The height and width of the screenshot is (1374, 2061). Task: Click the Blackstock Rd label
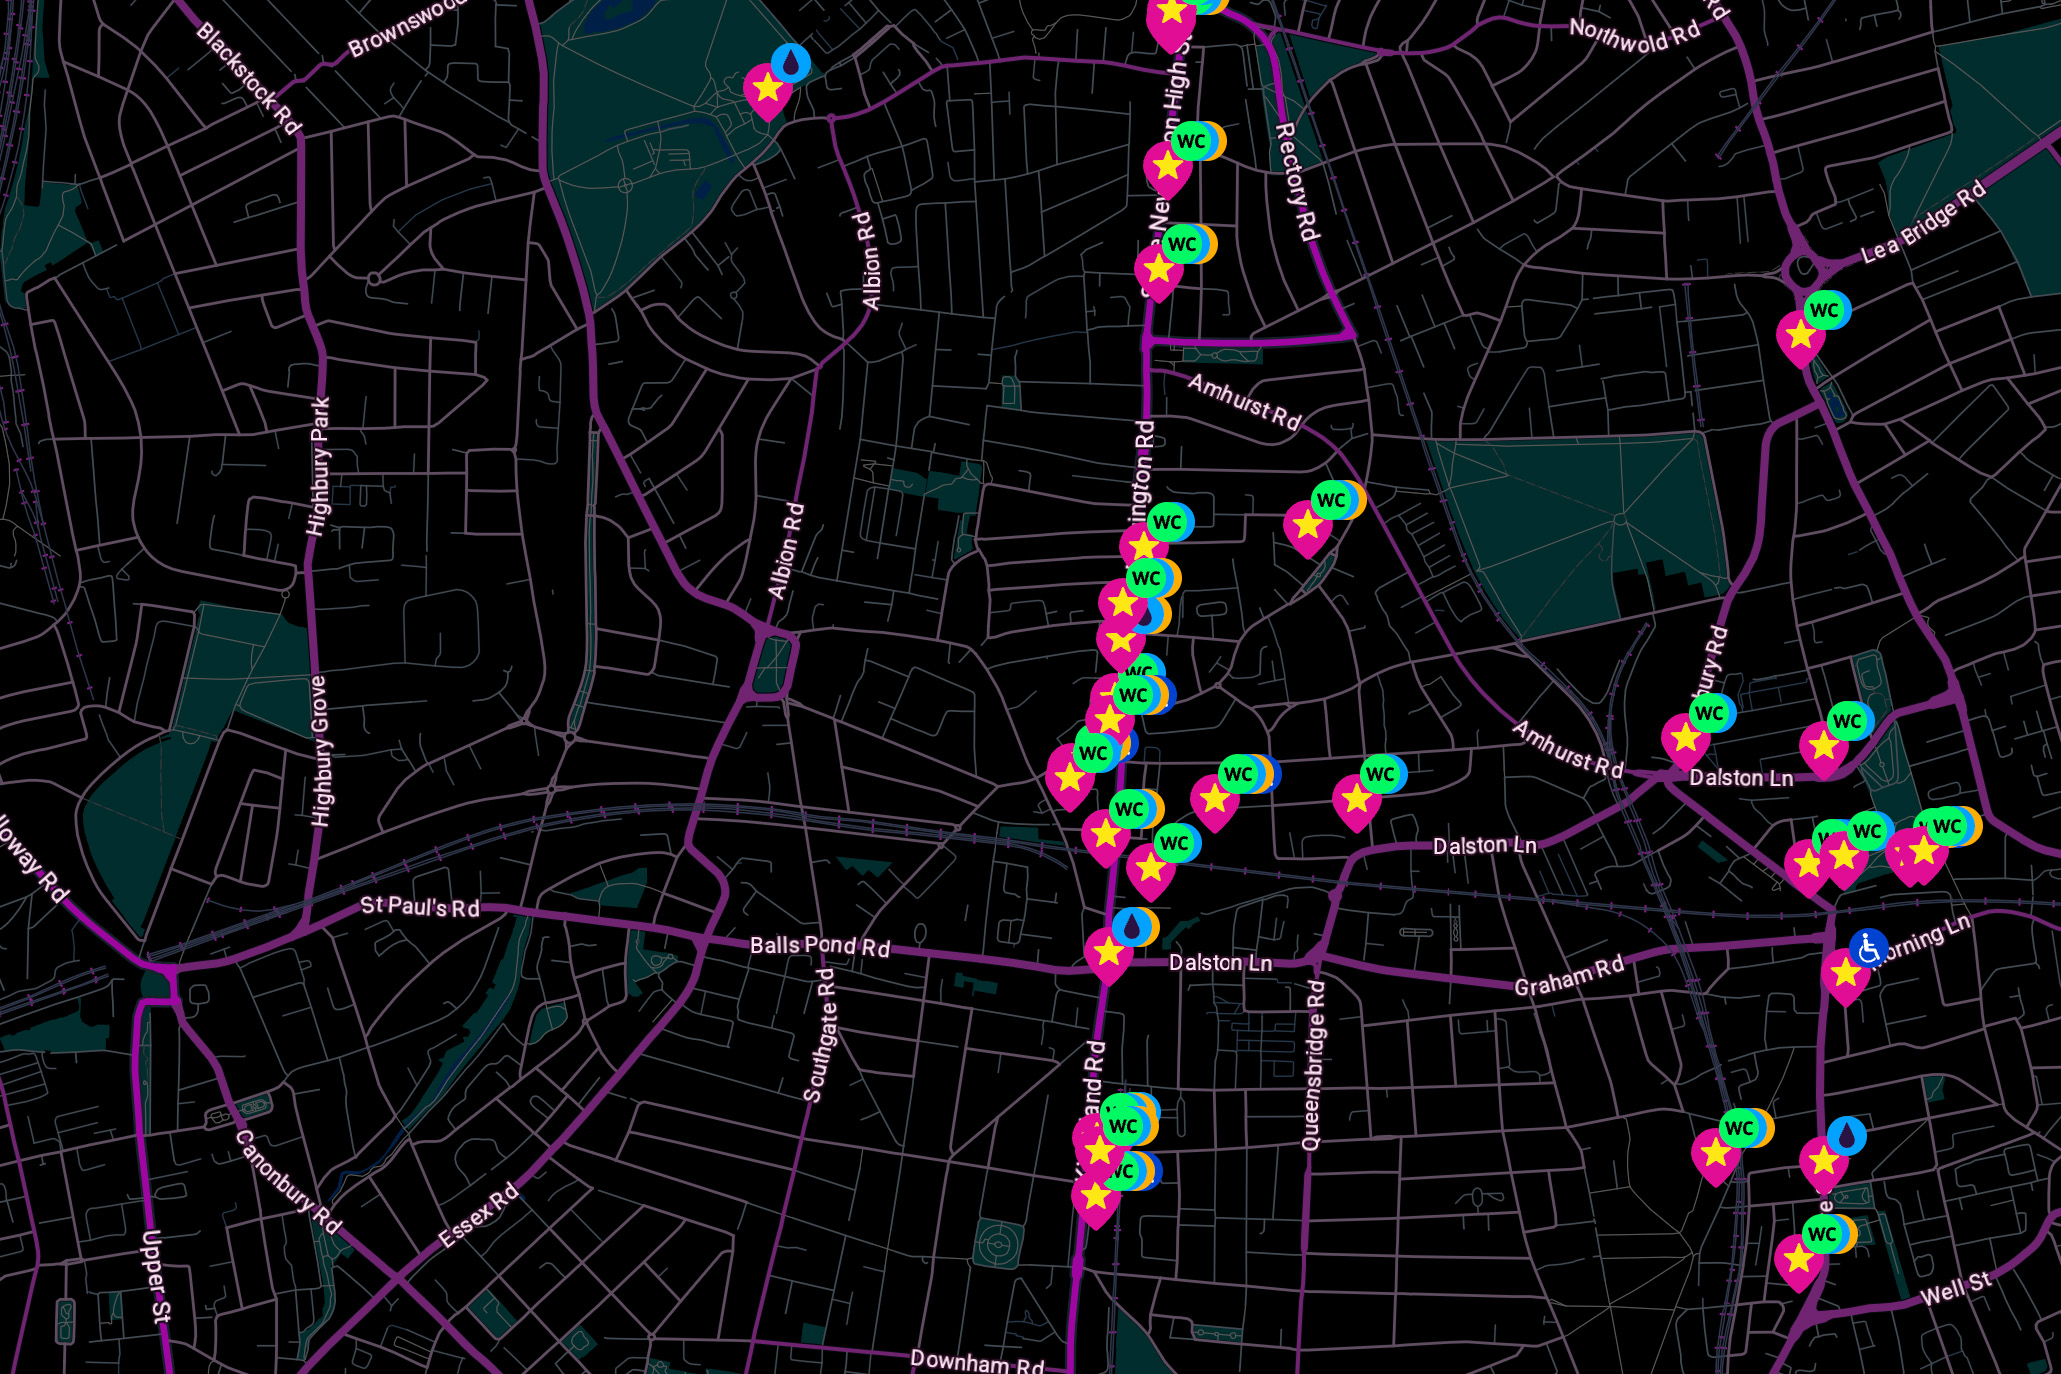(248, 78)
